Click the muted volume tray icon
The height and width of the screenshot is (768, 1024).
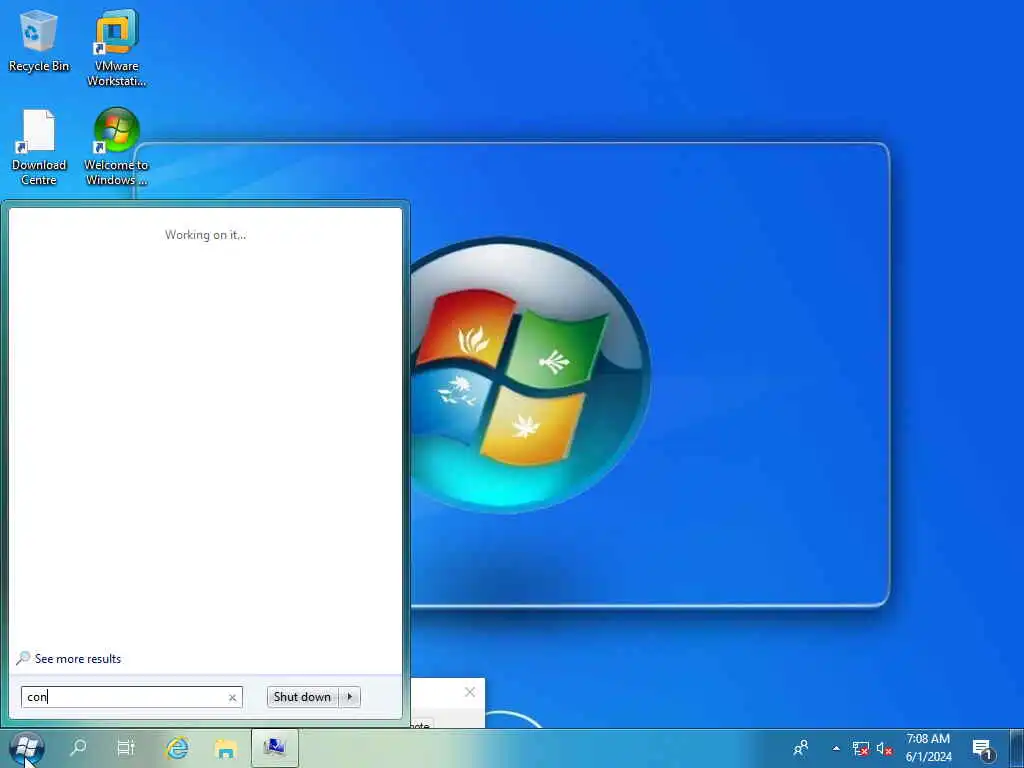click(x=885, y=748)
